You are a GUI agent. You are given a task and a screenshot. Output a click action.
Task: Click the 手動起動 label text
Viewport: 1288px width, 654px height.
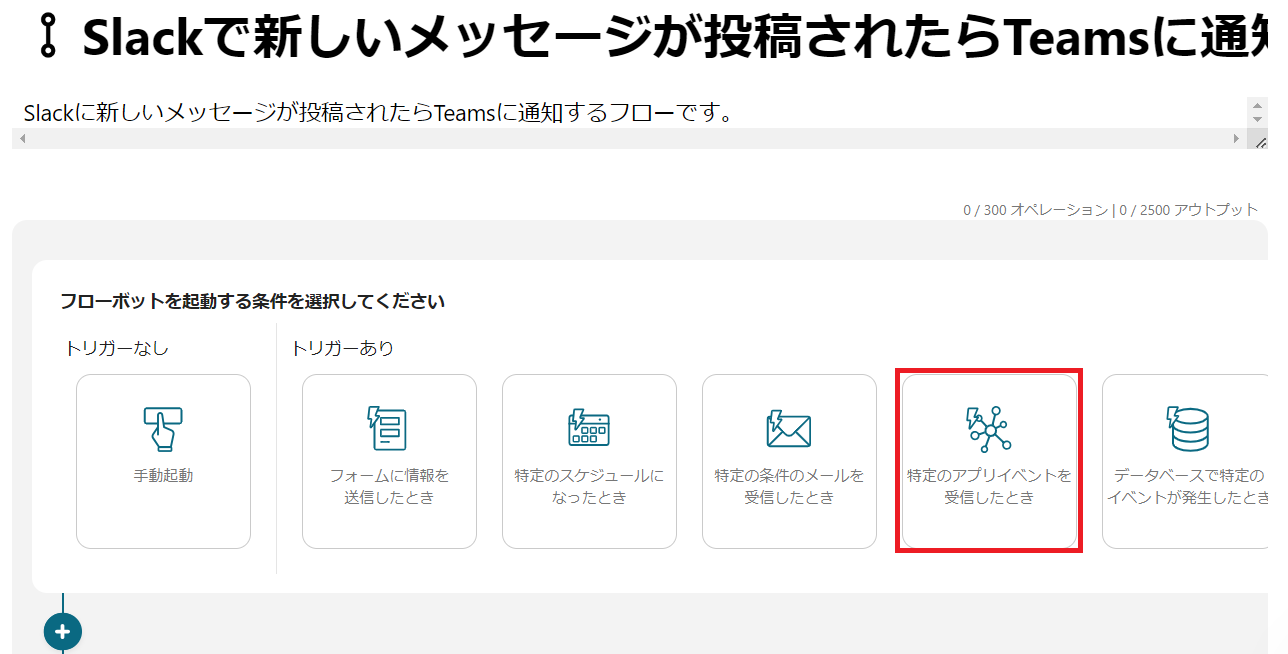pos(163,476)
